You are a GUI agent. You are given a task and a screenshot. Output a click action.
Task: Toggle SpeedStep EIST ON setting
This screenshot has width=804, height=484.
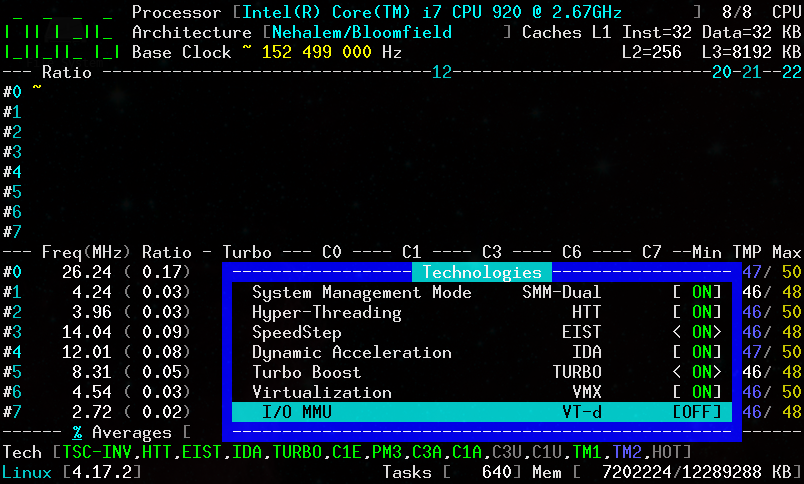pos(697,332)
